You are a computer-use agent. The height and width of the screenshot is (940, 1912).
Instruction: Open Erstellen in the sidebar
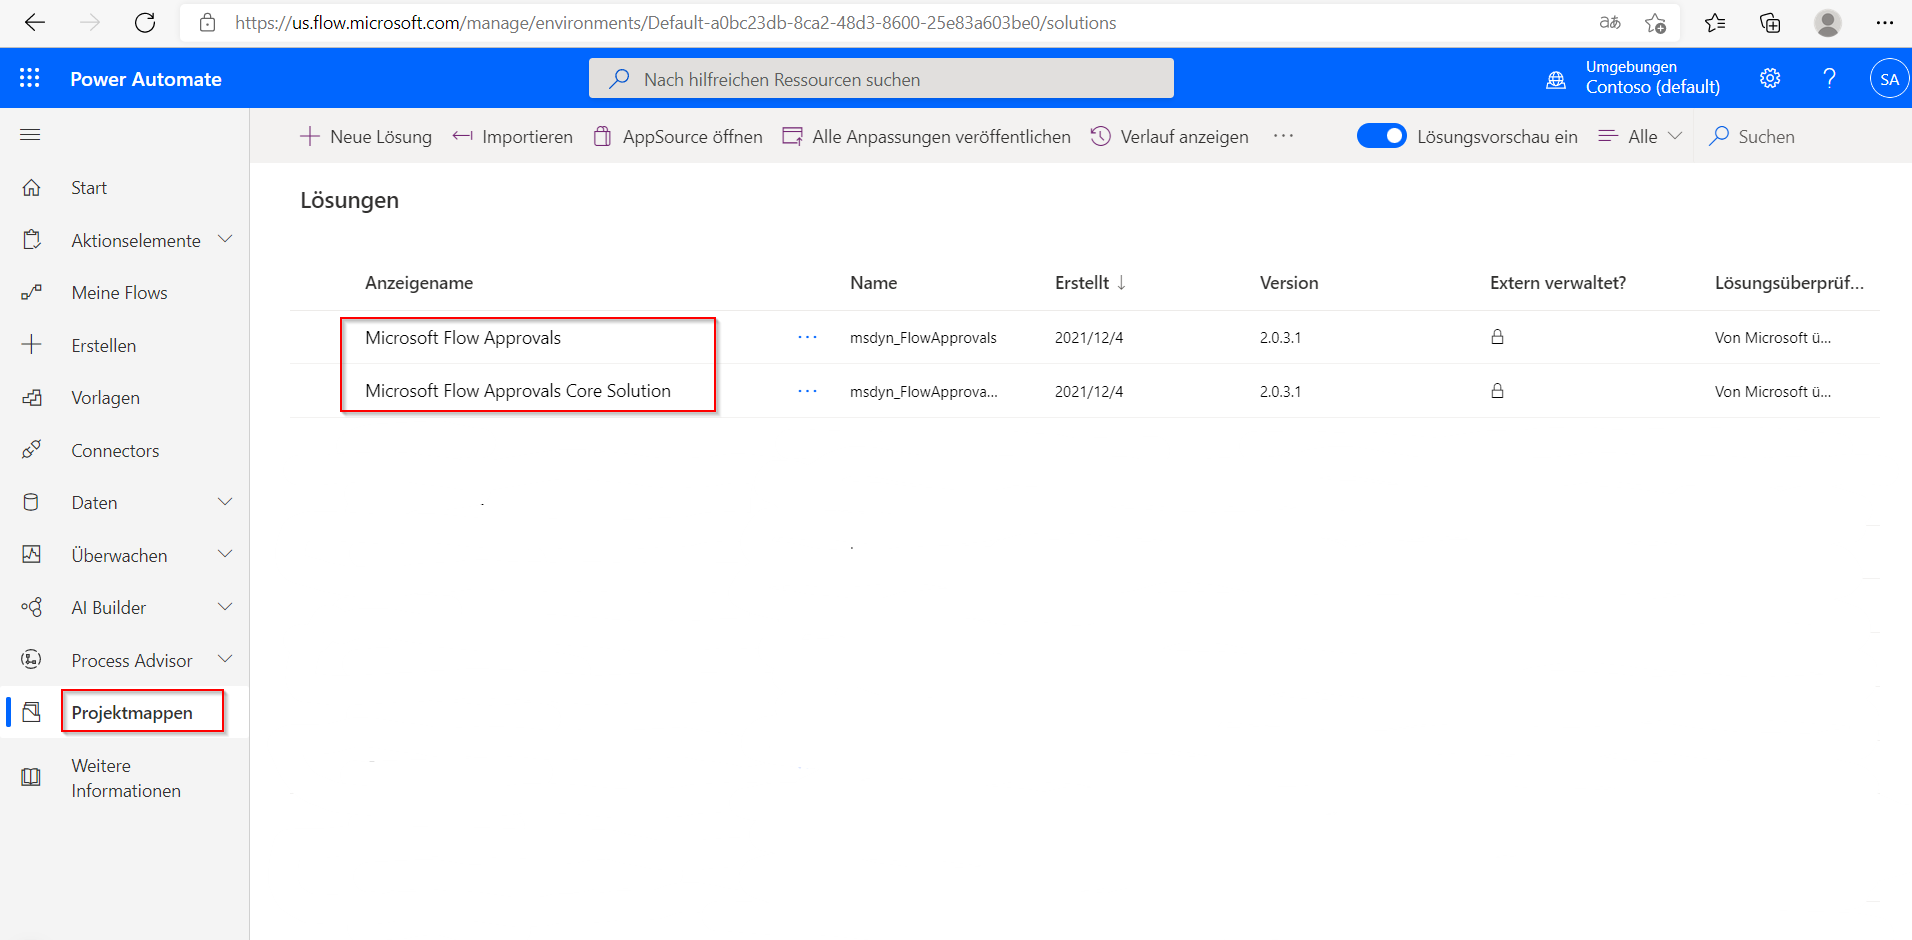[104, 345]
